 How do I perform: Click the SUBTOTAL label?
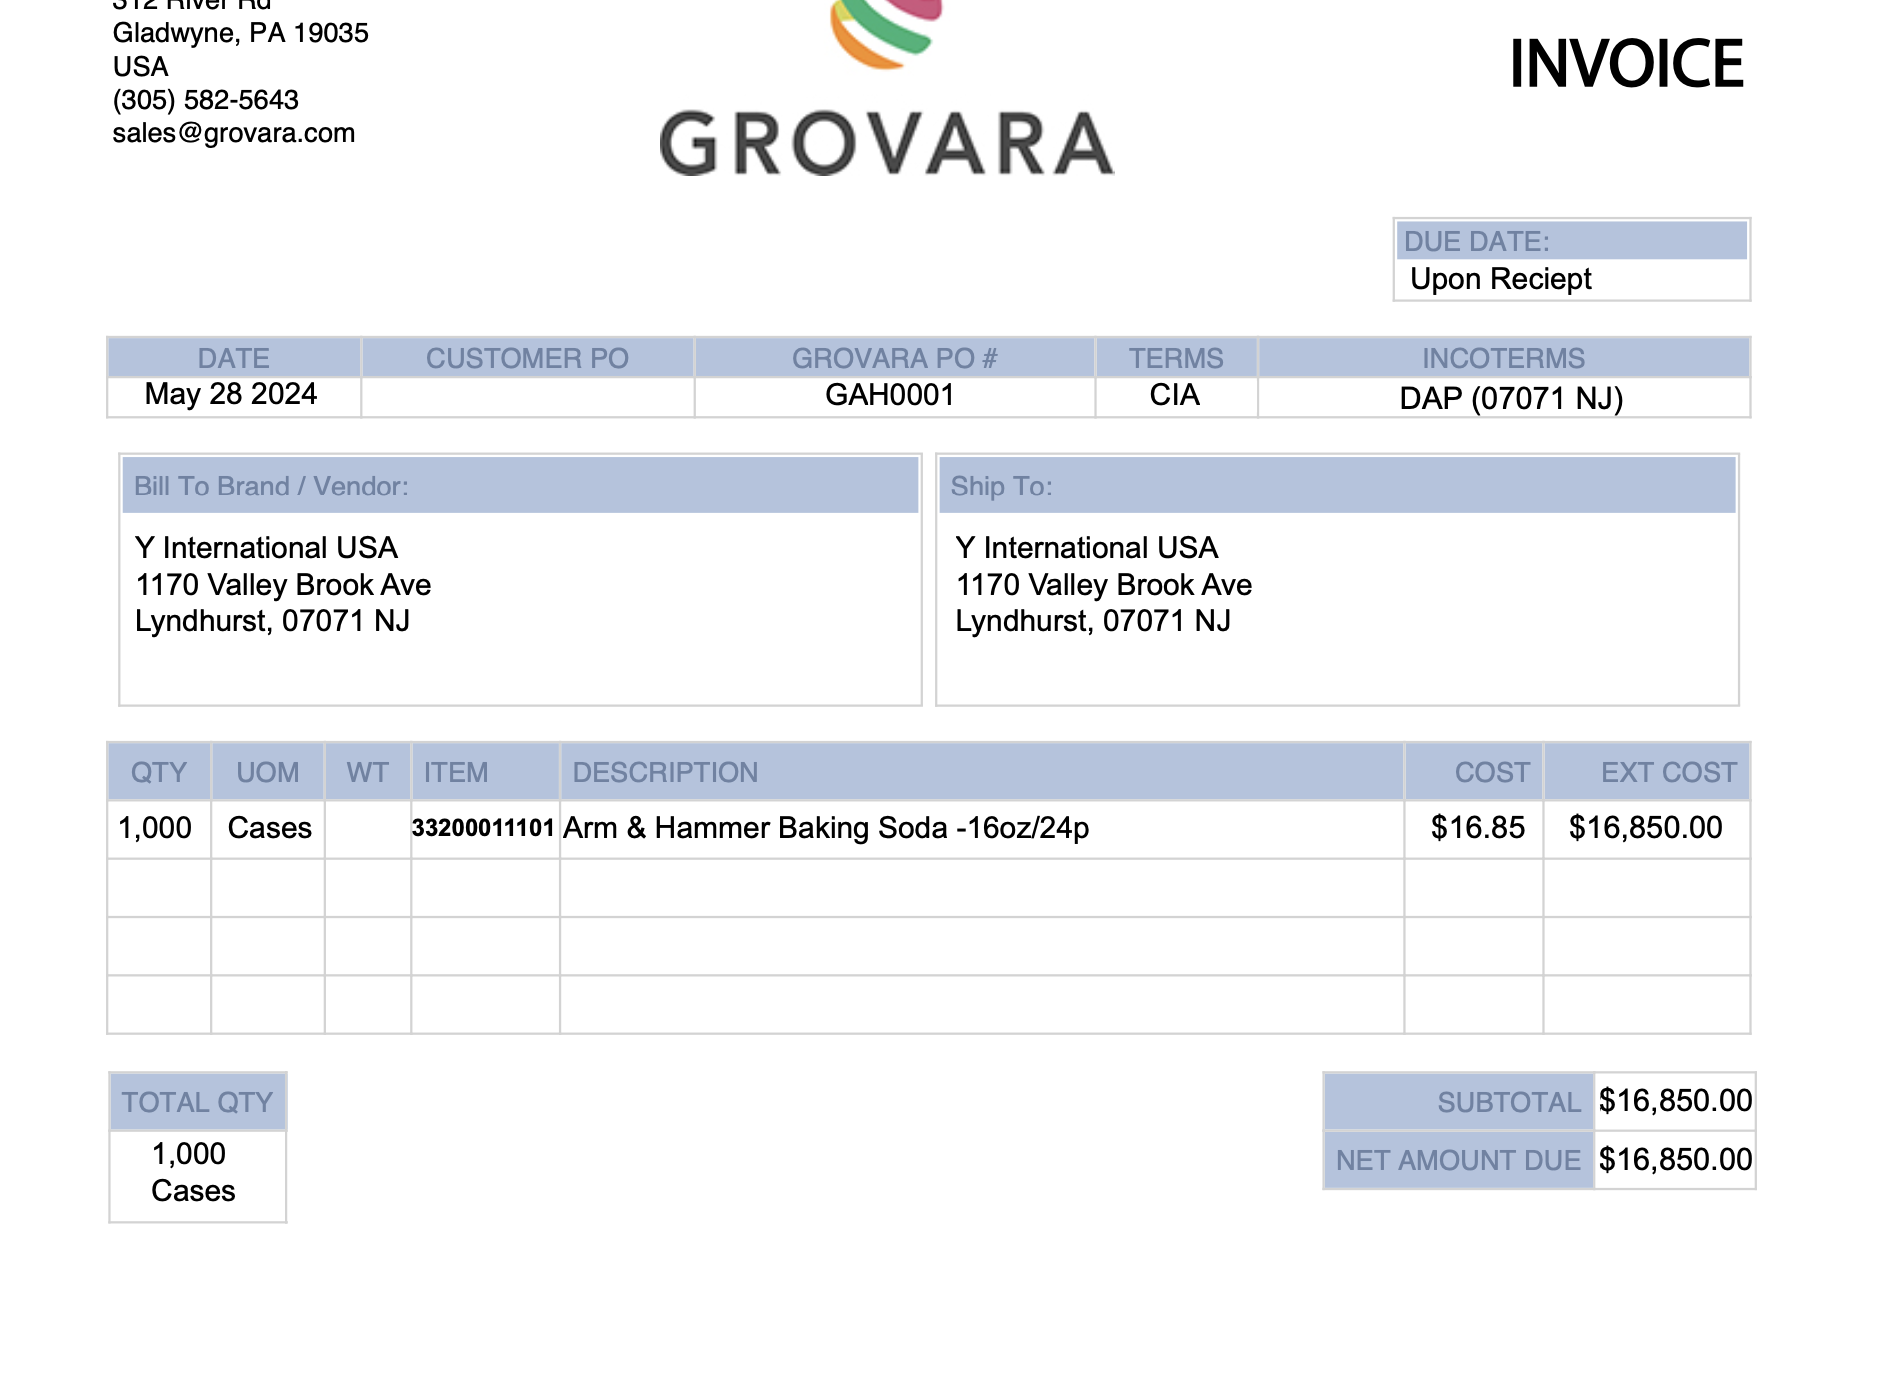click(1509, 1102)
